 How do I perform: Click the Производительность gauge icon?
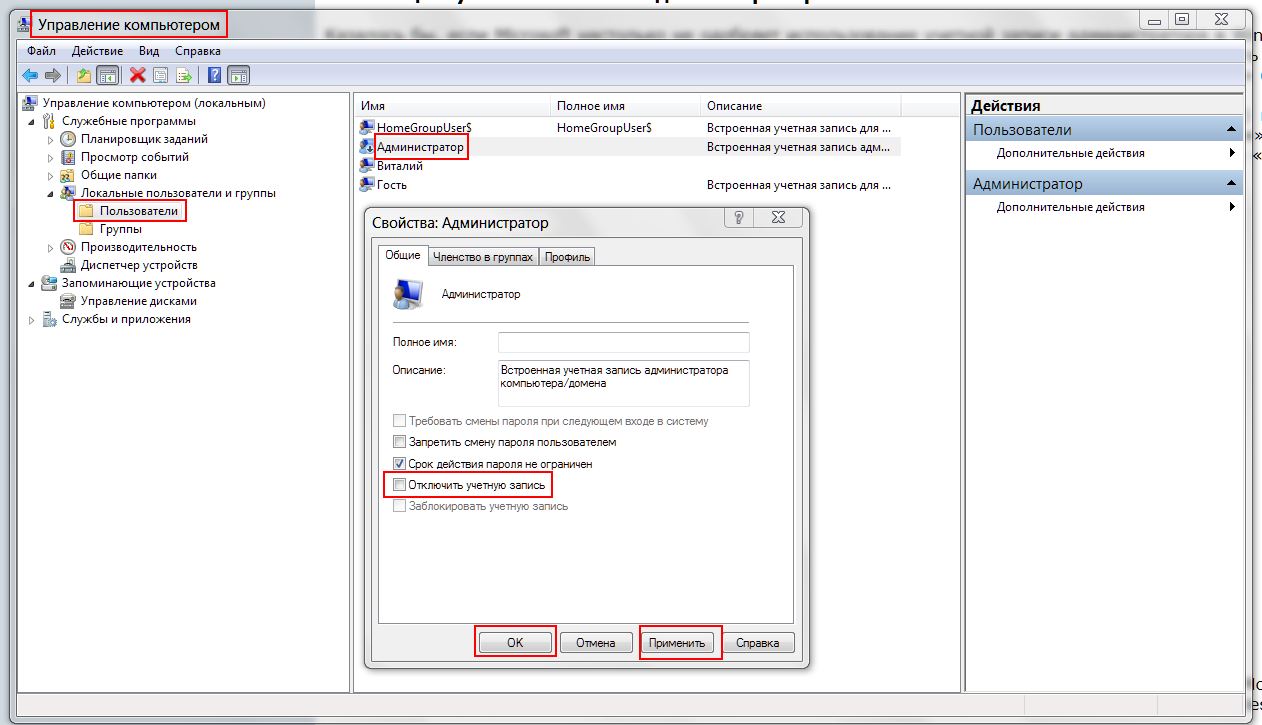68,247
